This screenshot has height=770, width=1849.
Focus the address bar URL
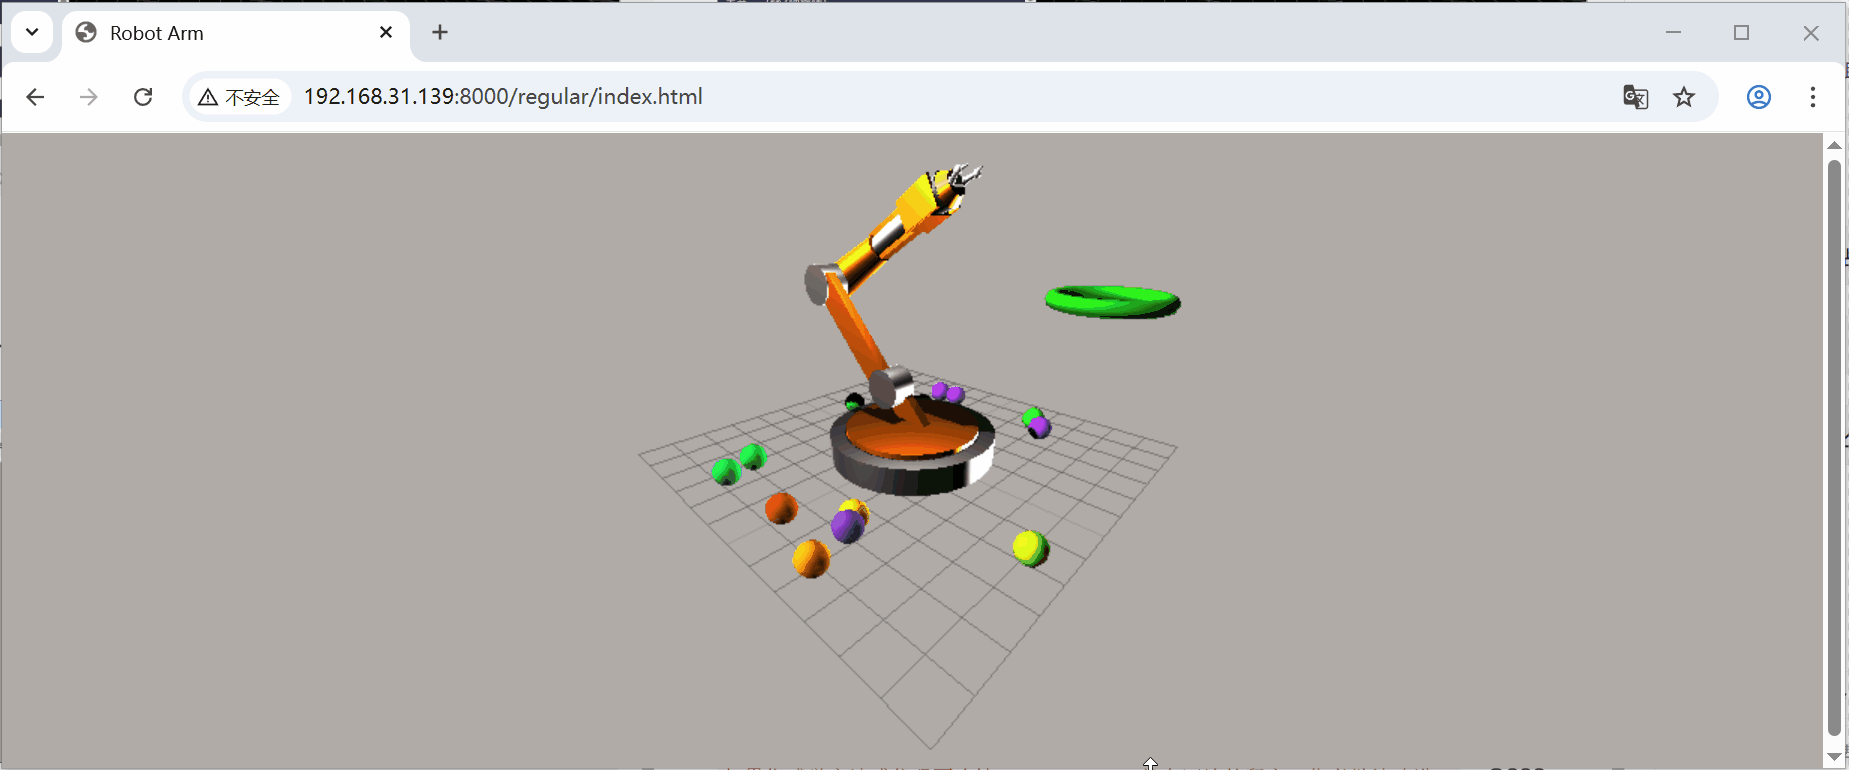503,97
